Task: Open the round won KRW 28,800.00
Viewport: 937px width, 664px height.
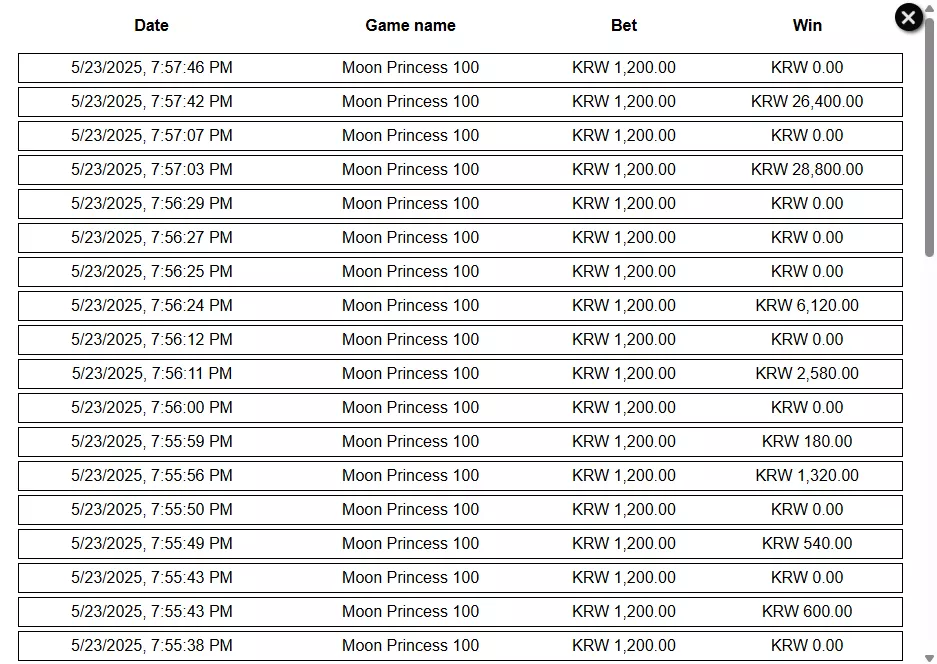Action: point(460,170)
